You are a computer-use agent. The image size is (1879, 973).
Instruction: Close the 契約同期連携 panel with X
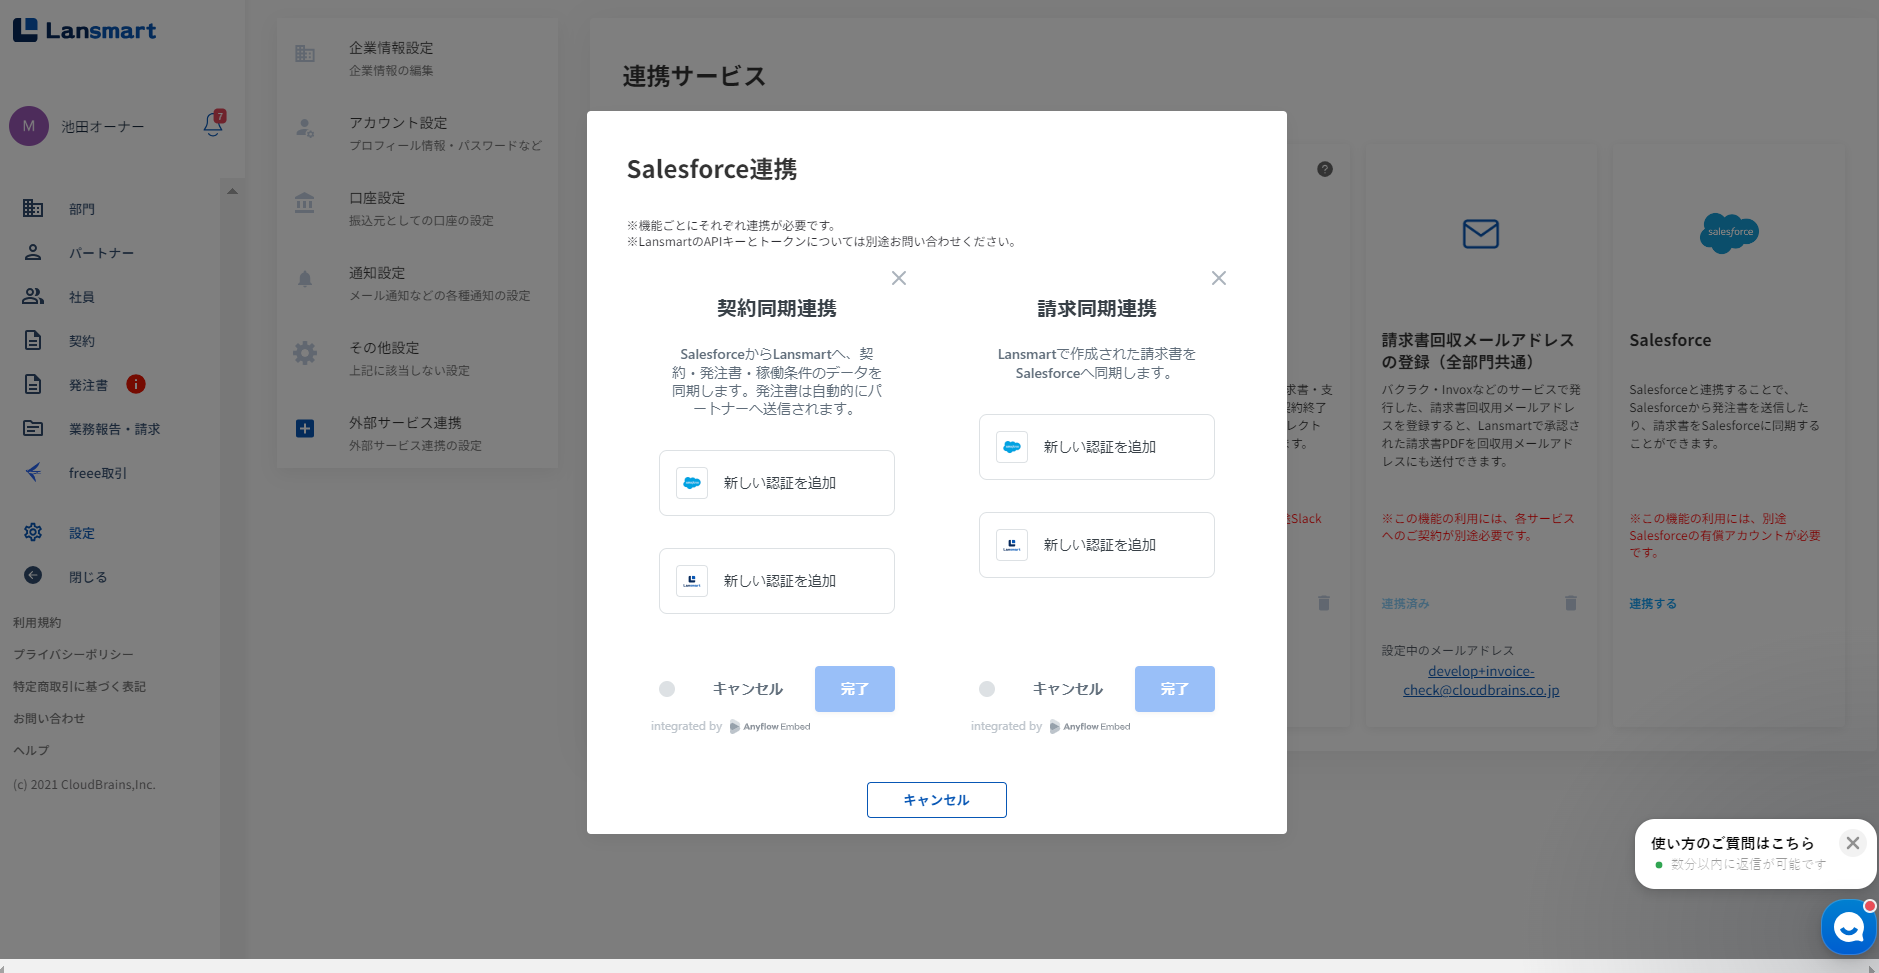tap(899, 278)
